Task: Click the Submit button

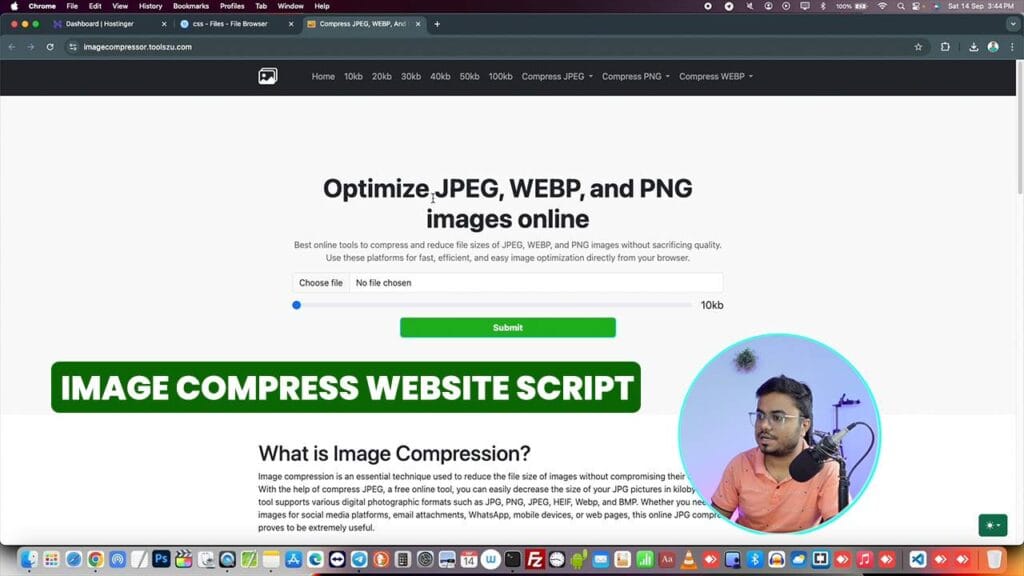Action: point(507,327)
